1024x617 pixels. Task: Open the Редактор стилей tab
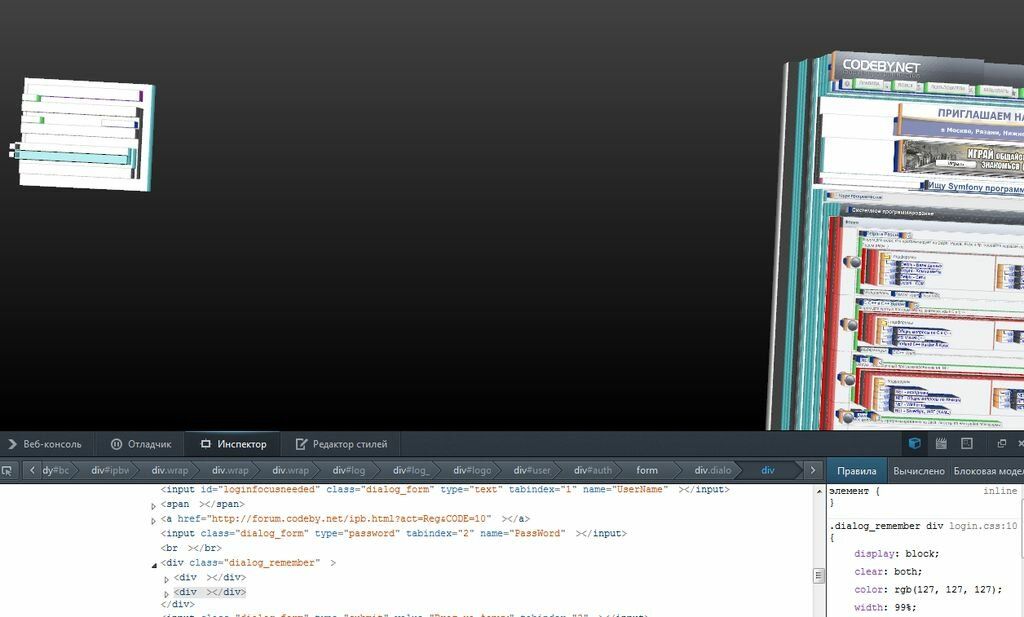point(341,444)
